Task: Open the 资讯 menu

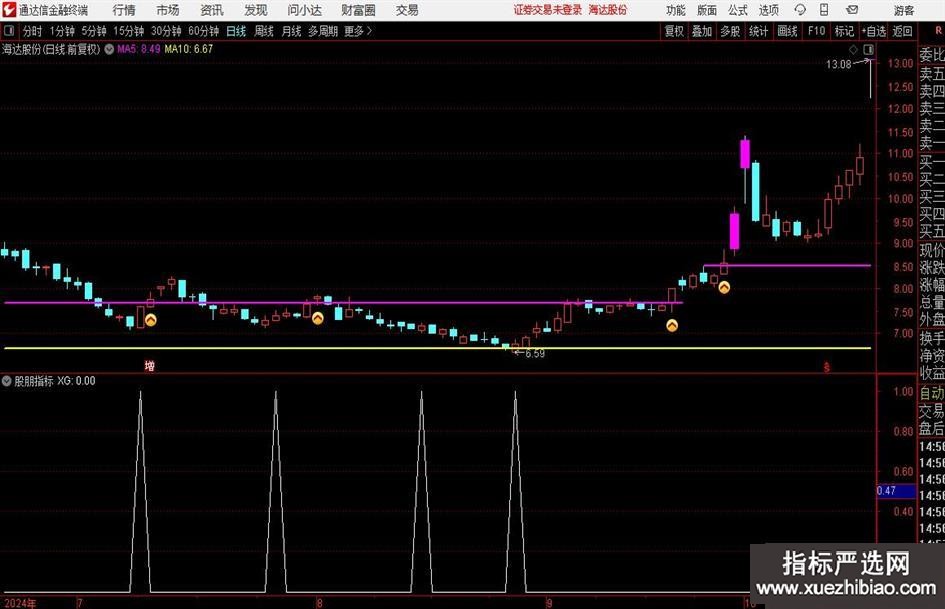Action: pos(212,10)
